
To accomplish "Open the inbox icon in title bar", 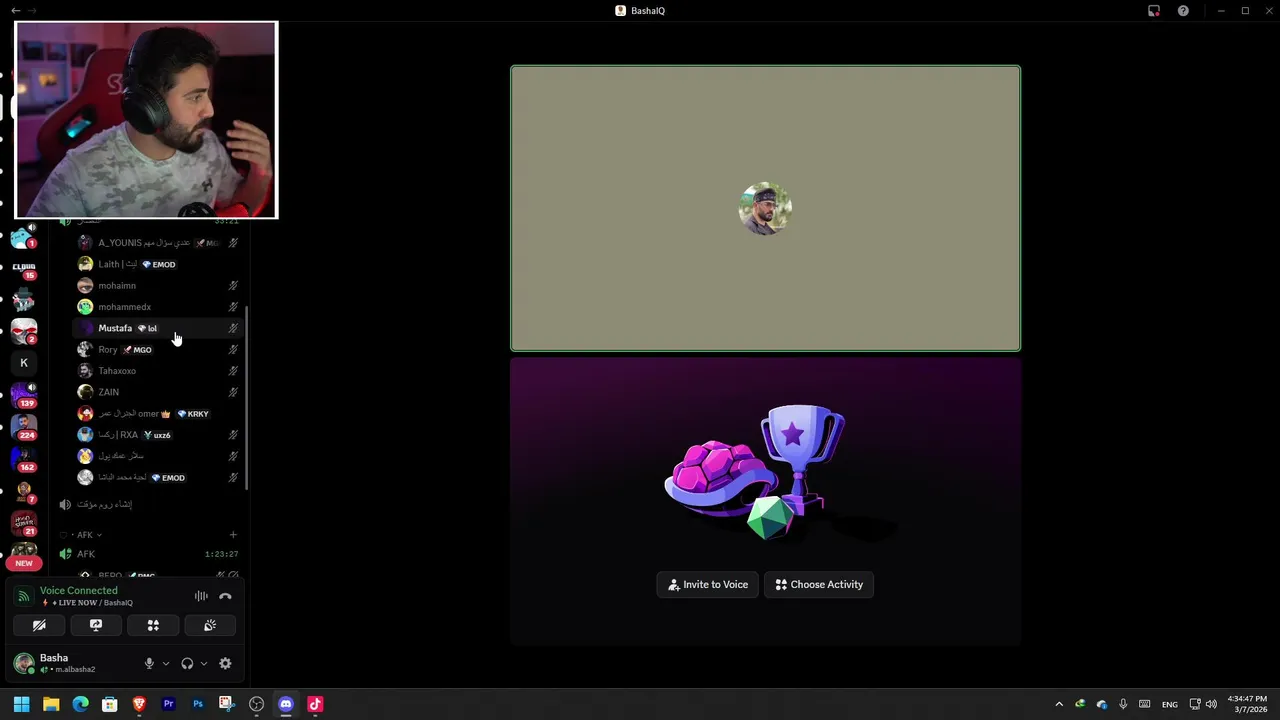I will click(x=1154, y=11).
